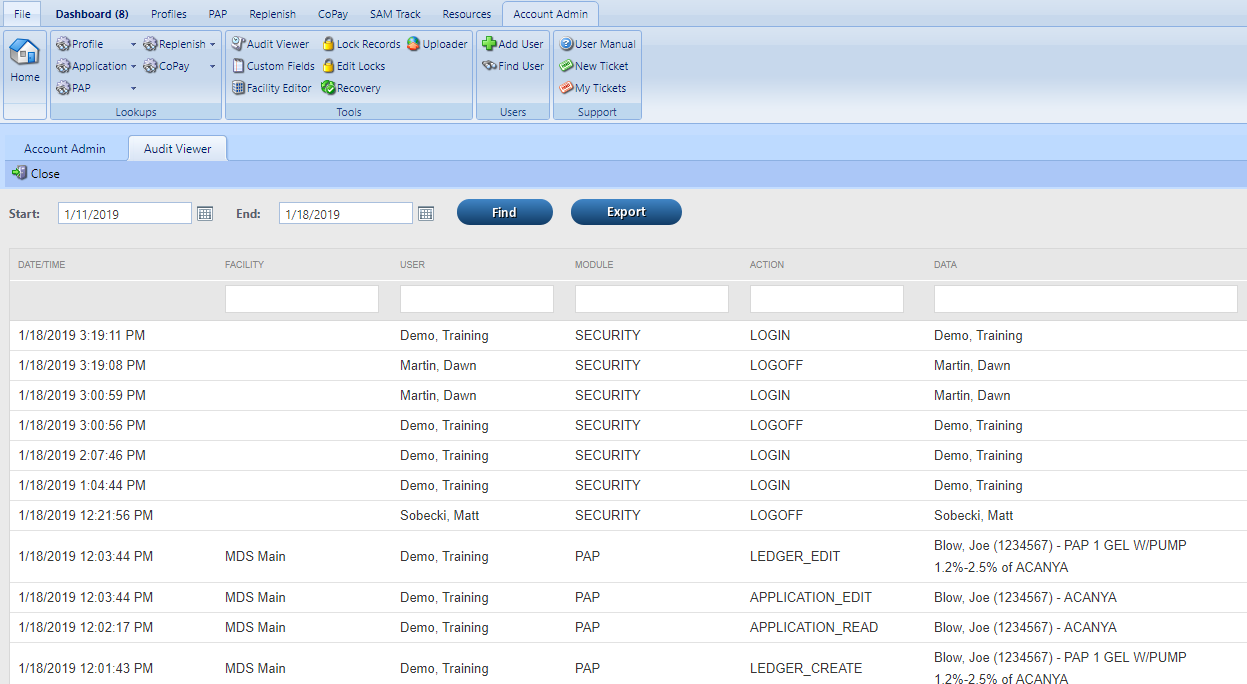Switch to the Account Admin tab
This screenshot has width=1247, height=684.
66,148
